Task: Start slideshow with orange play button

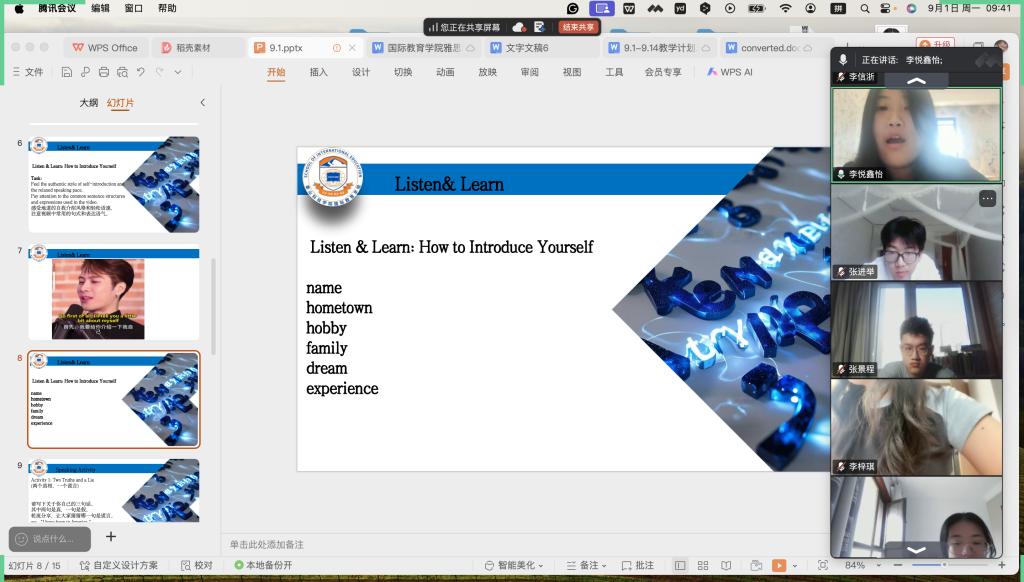Action: point(778,565)
